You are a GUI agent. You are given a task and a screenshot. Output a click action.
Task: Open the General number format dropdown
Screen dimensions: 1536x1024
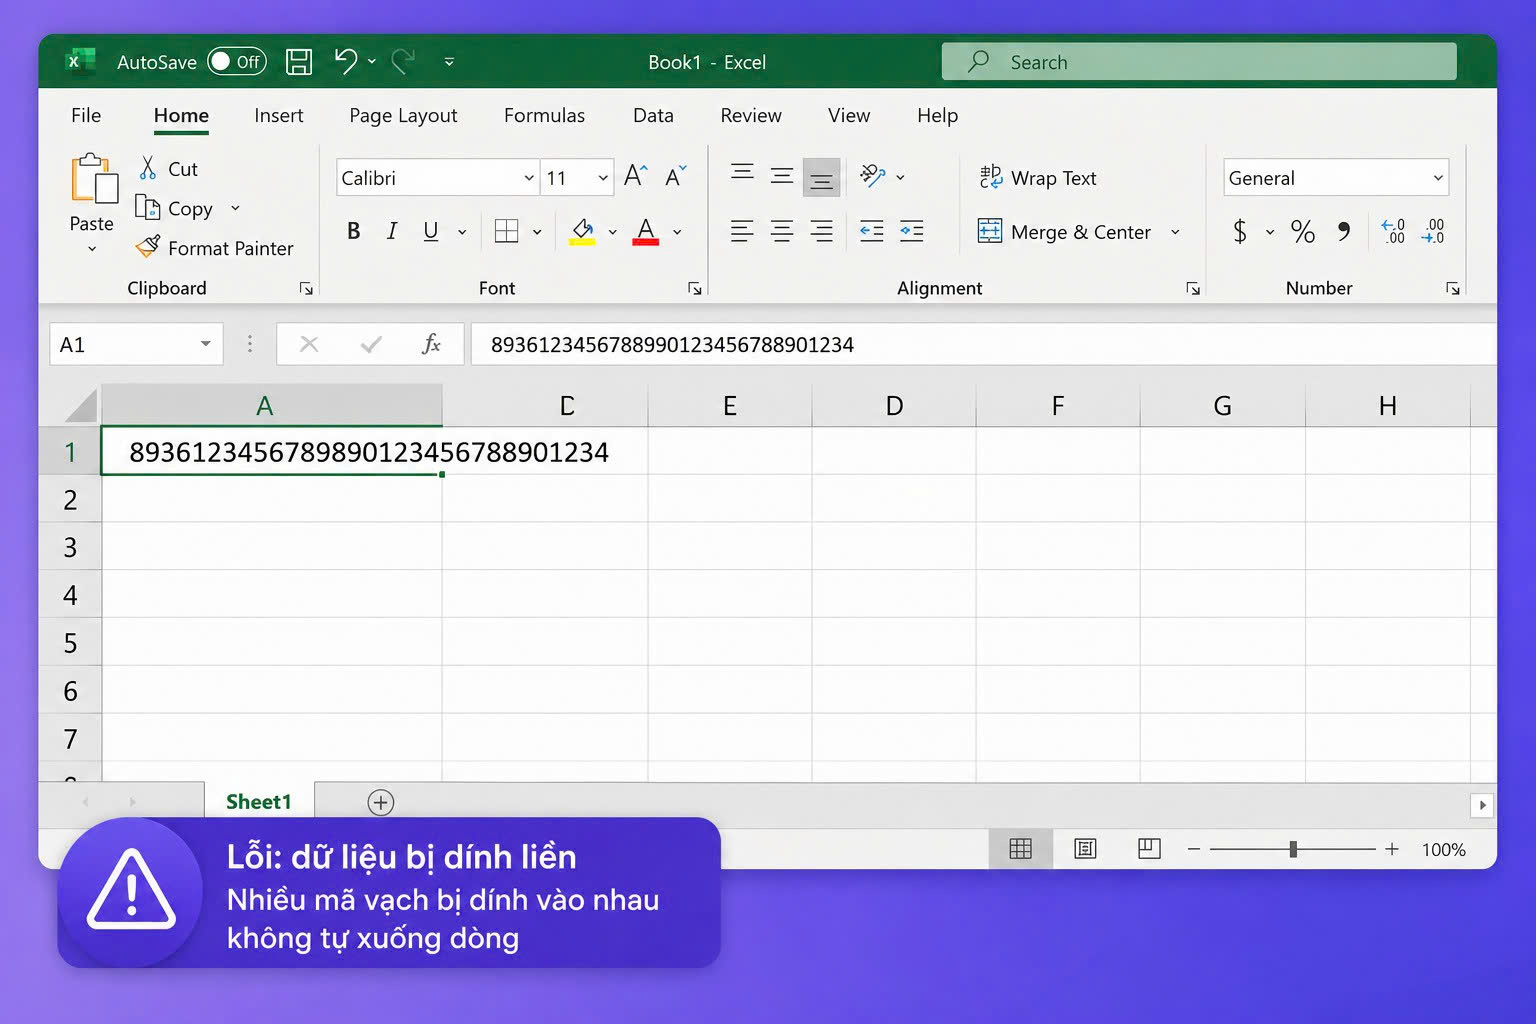[1438, 178]
